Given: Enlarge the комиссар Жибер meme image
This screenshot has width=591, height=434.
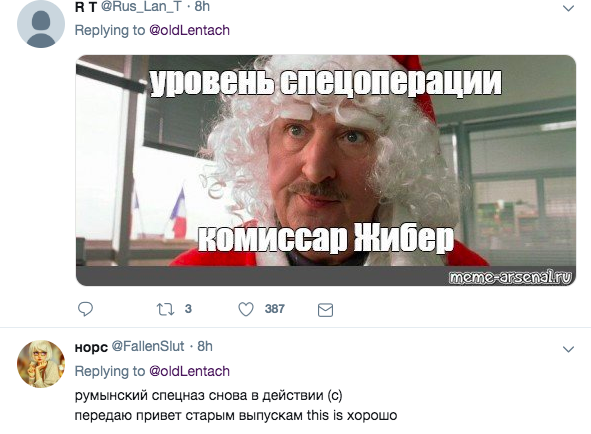Looking at the screenshot, I should [326, 170].
